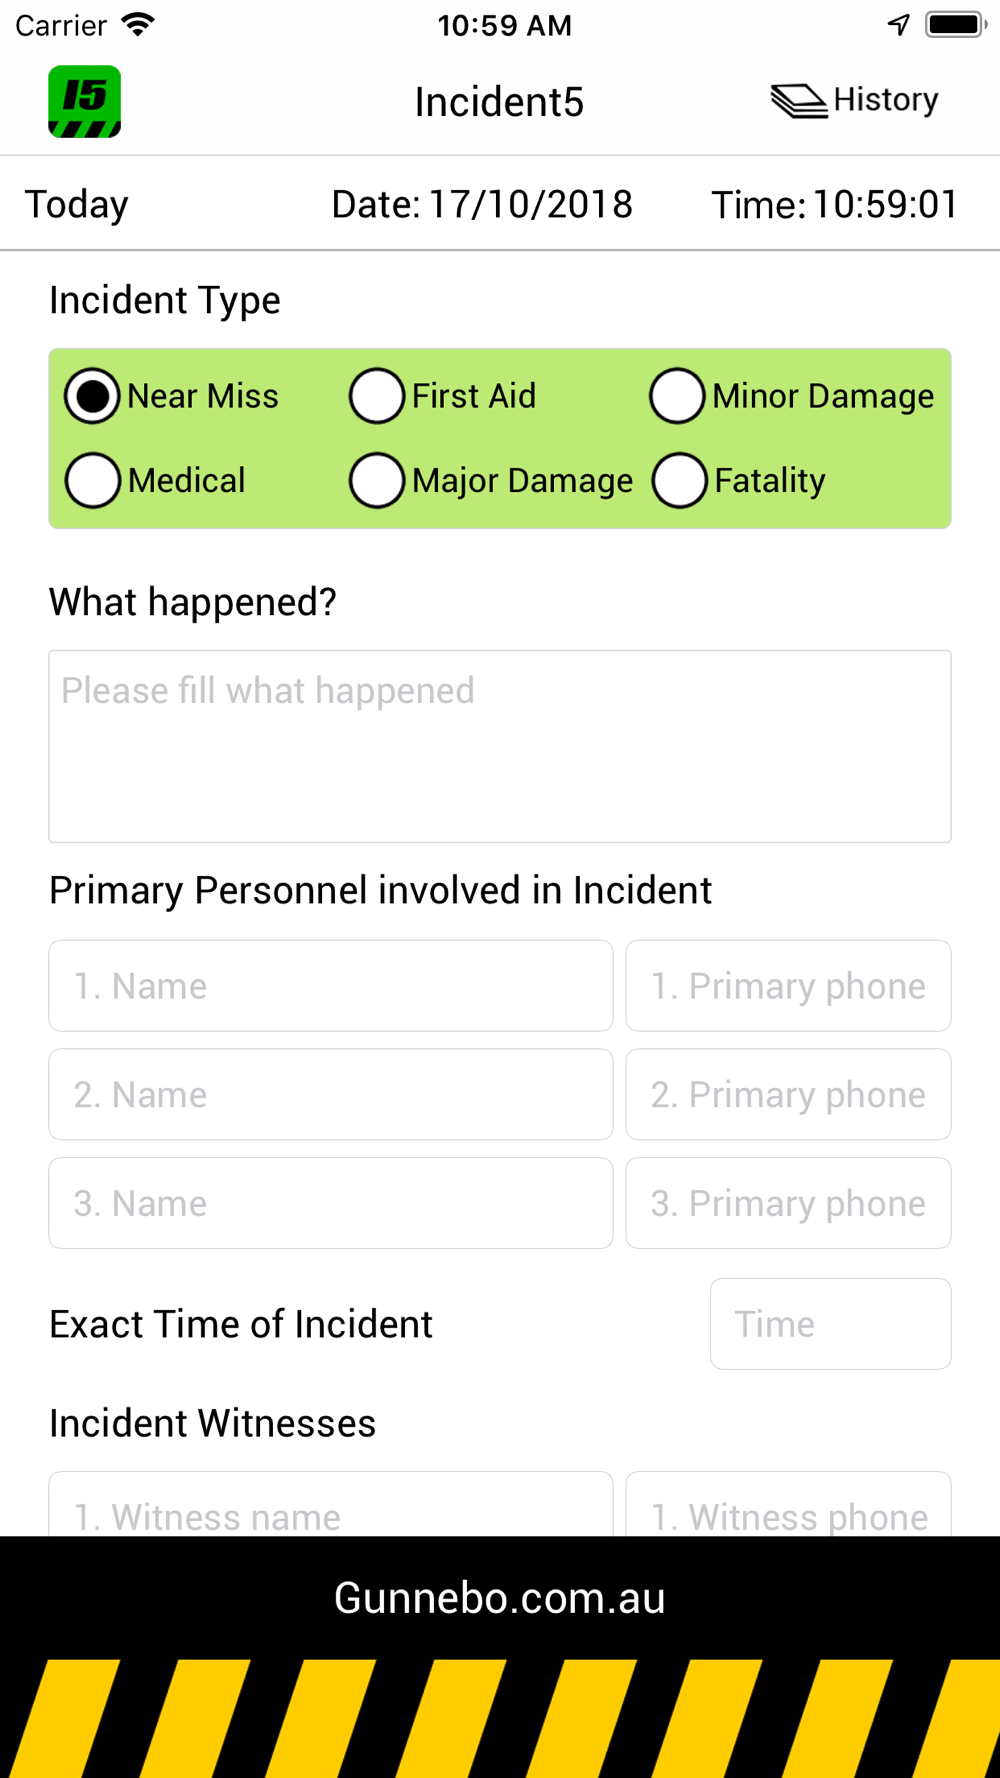1000x1778 pixels.
Task: Open the History stack icon
Action: [798, 101]
